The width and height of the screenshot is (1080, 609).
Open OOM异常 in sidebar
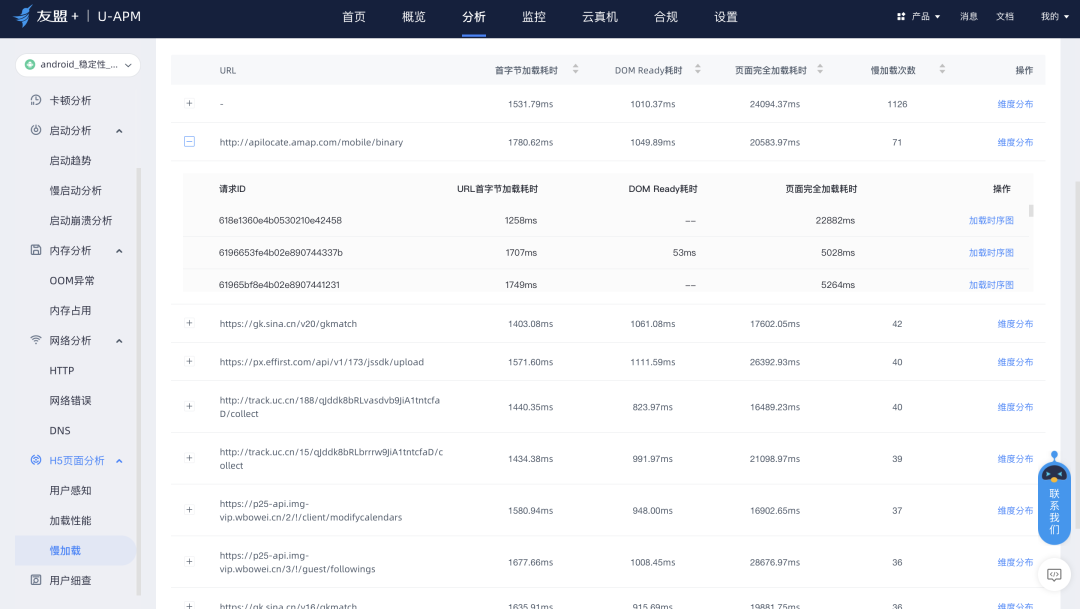tap(72, 280)
